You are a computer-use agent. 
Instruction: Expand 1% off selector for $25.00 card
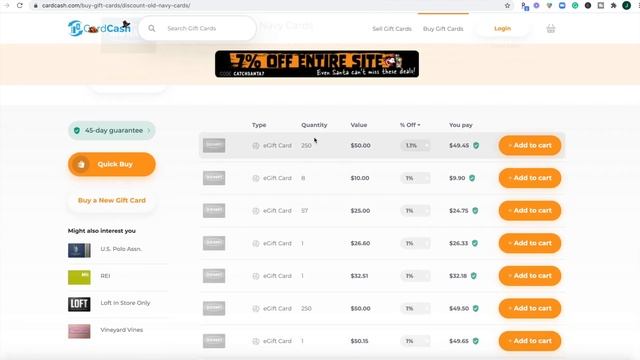[x=415, y=211]
